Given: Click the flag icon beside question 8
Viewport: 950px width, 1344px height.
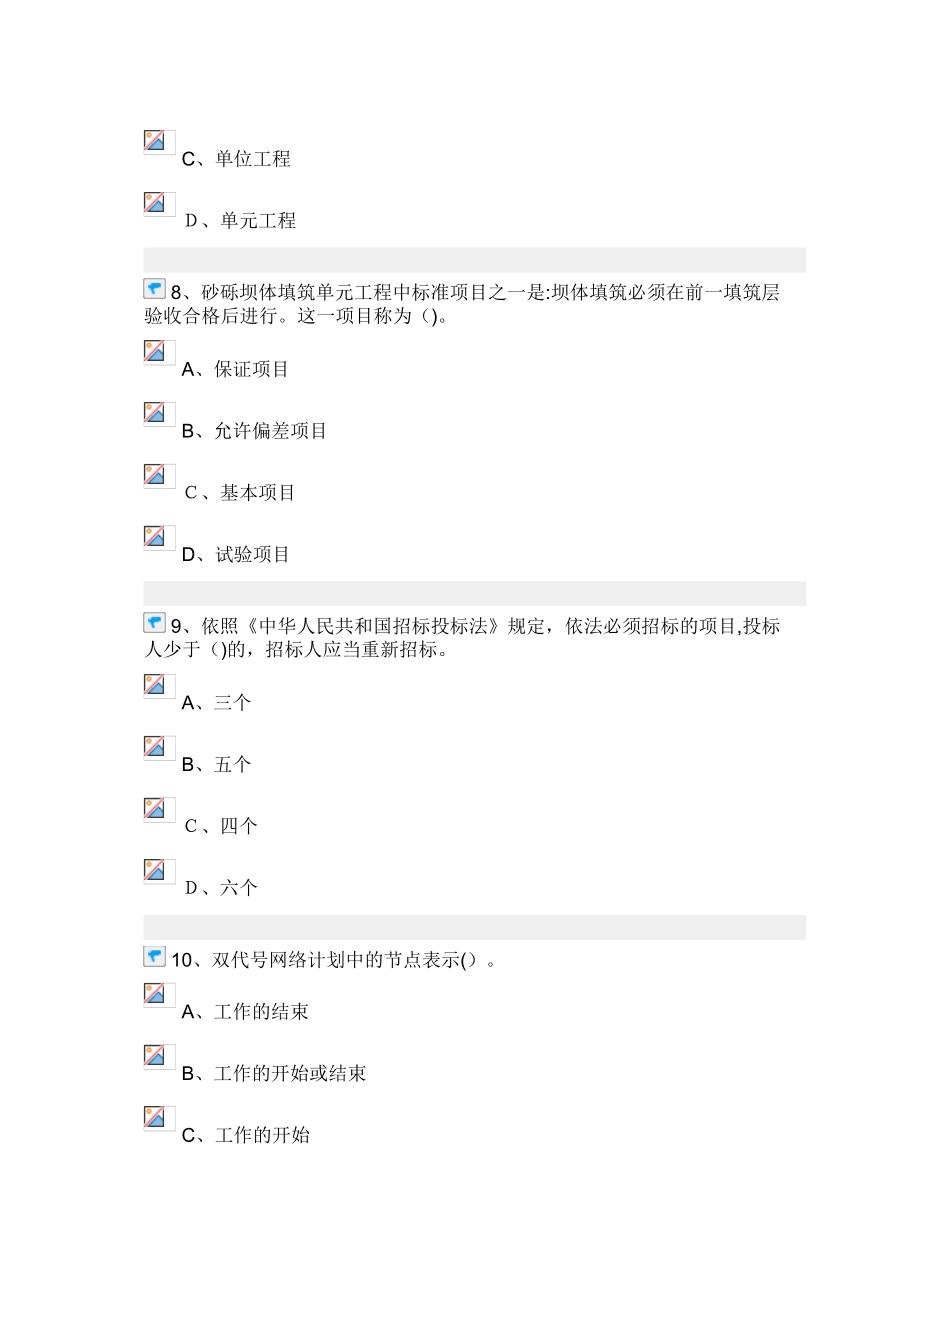Looking at the screenshot, I should pyautogui.click(x=155, y=290).
